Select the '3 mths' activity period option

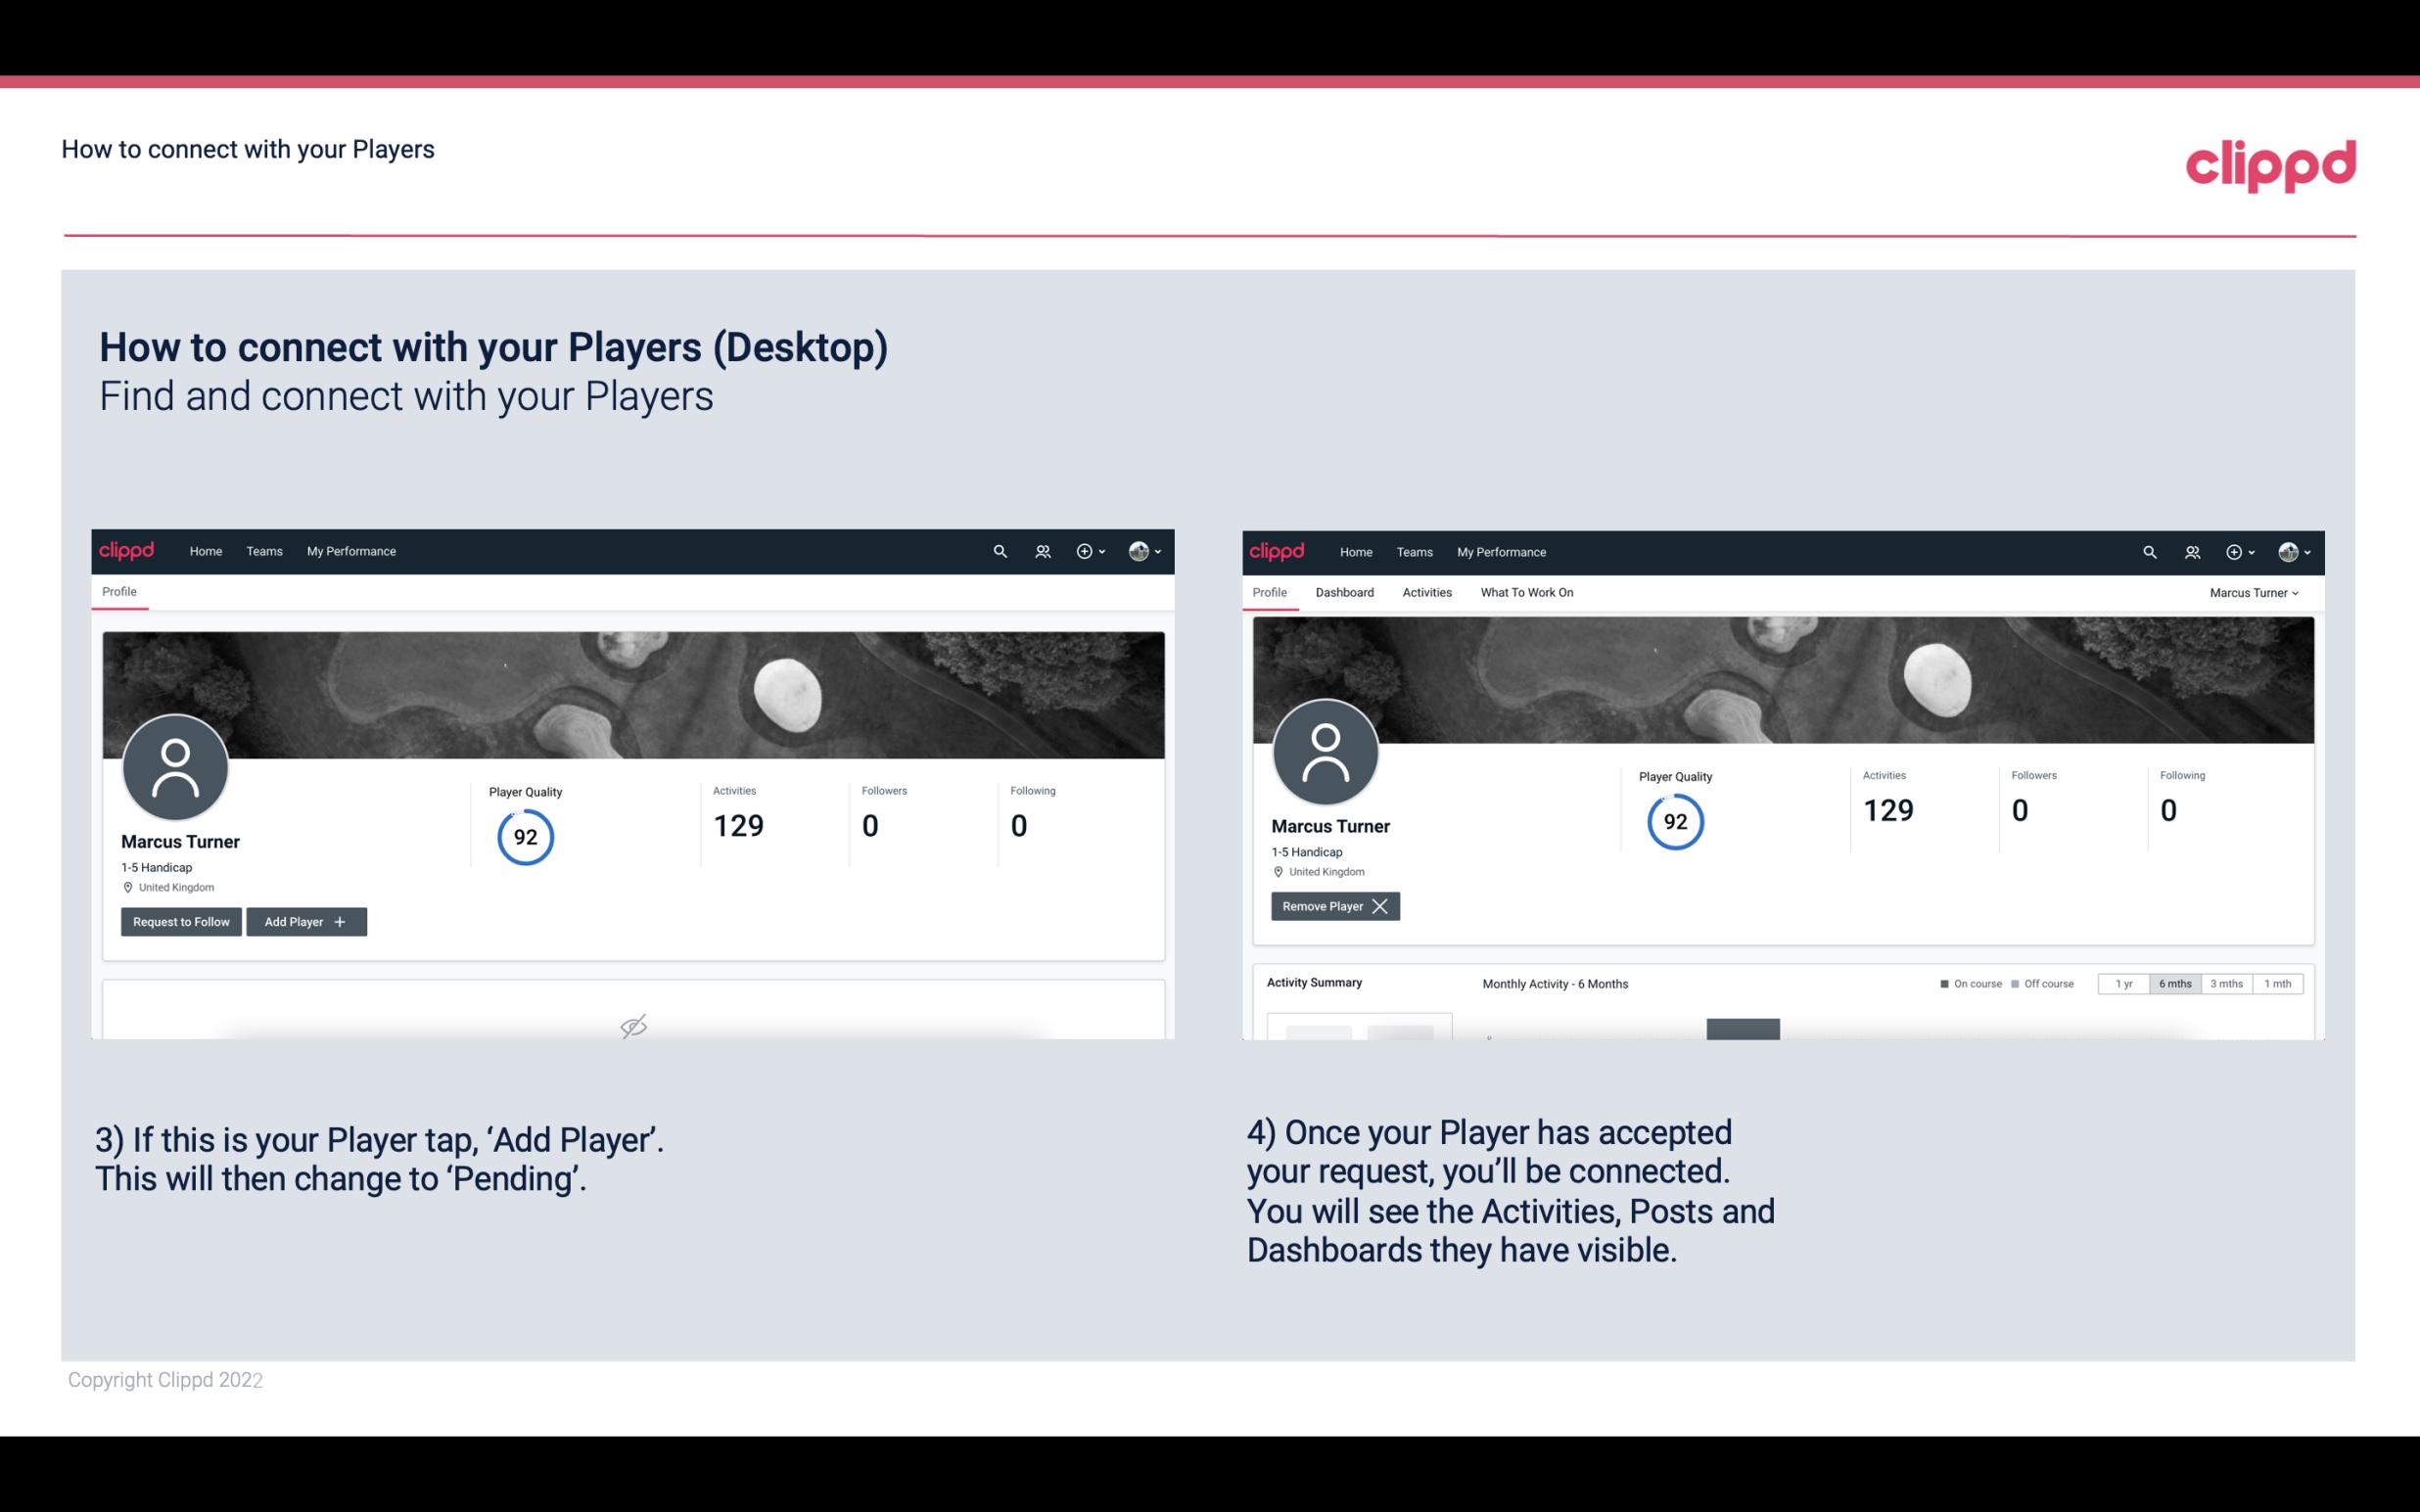pyautogui.click(x=2226, y=983)
